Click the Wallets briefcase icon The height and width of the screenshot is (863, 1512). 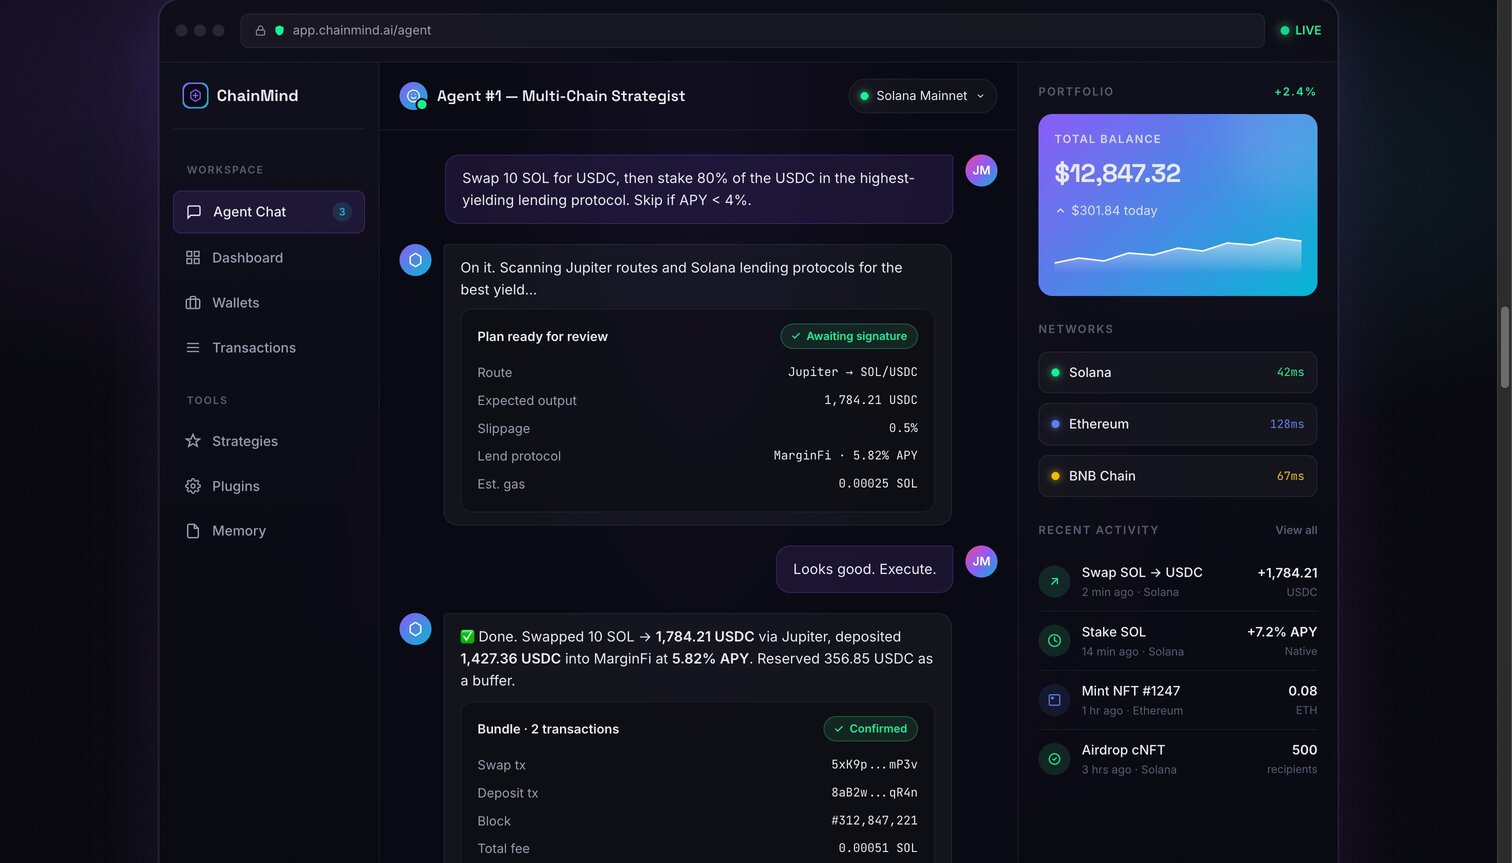pyautogui.click(x=193, y=303)
